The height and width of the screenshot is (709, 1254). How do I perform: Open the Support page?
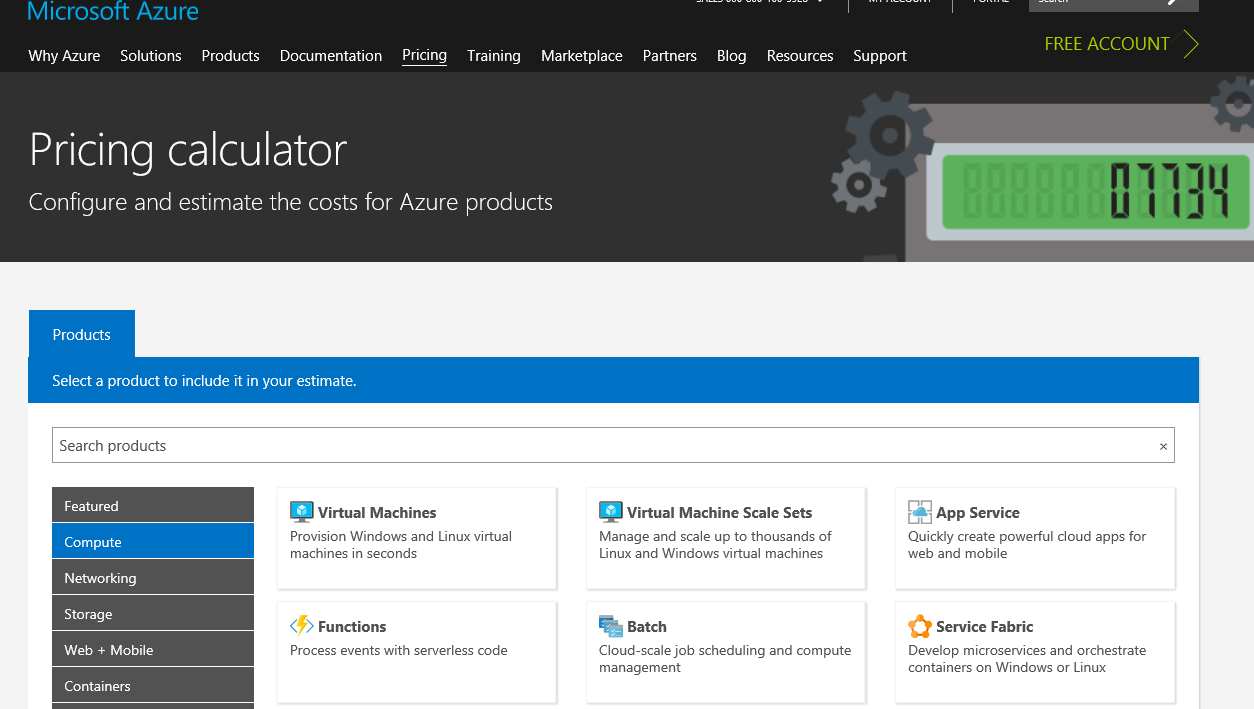click(x=880, y=56)
